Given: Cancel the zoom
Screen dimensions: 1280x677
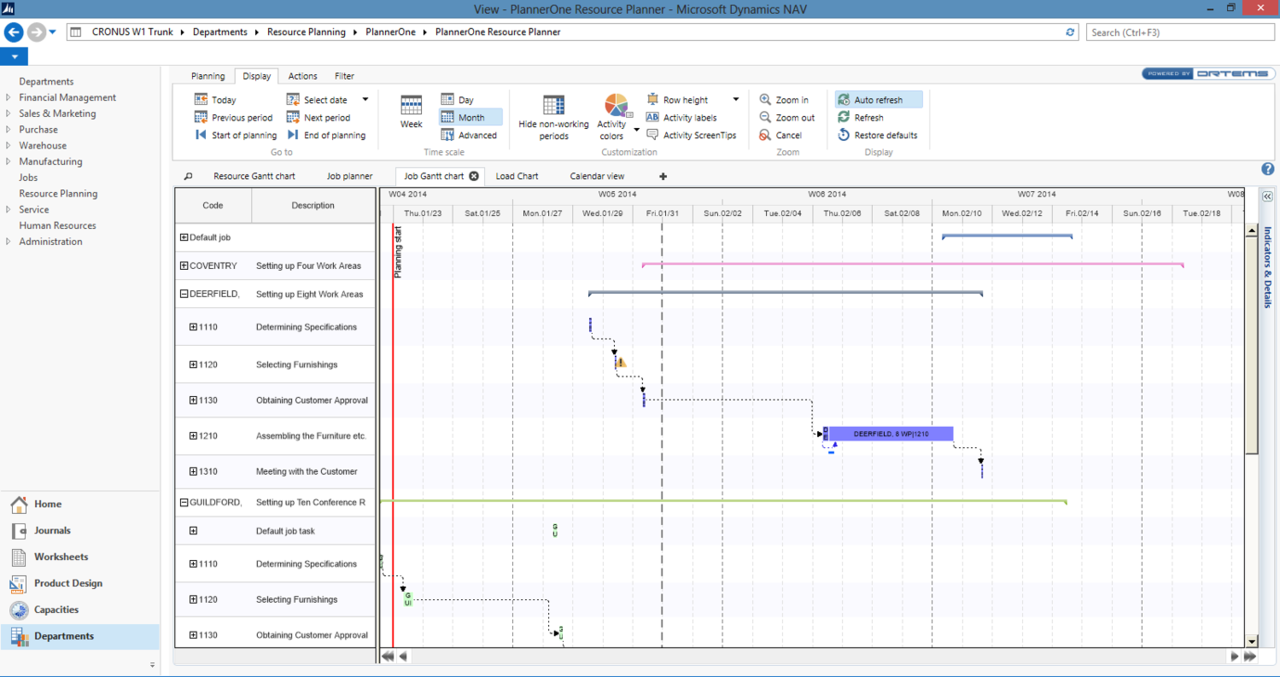Looking at the screenshot, I should tap(780, 135).
